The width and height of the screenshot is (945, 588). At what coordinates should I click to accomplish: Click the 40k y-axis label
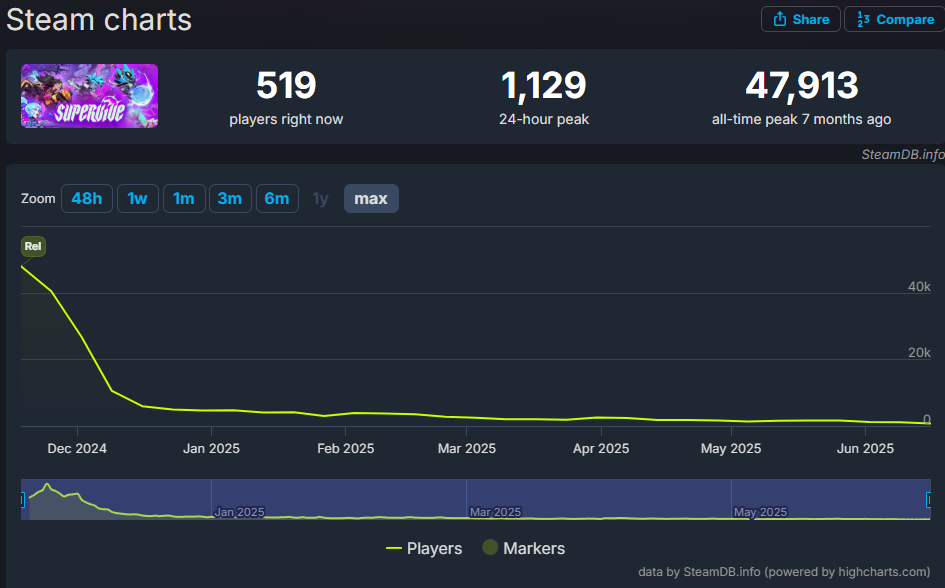[919, 287]
